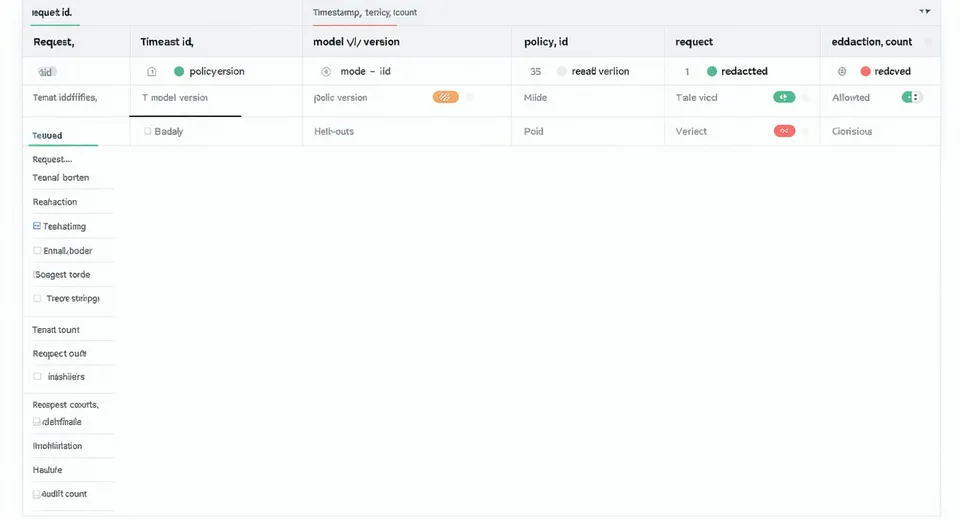Select 'Request...' in the sidebar list
The width and height of the screenshot is (960, 520).
click(52, 159)
